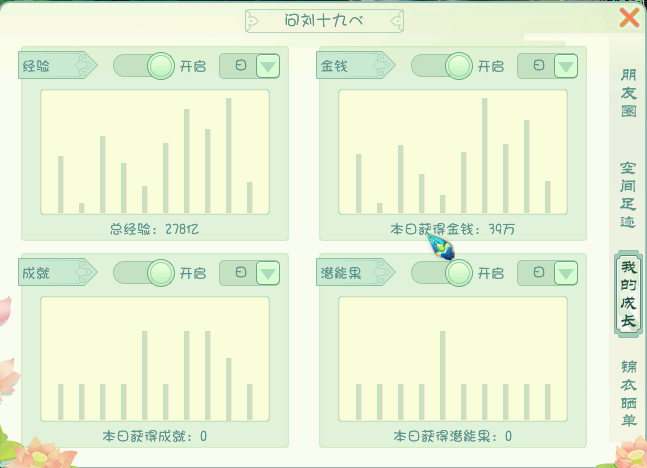Toggle the 经验 开启 switch

(x=145, y=66)
